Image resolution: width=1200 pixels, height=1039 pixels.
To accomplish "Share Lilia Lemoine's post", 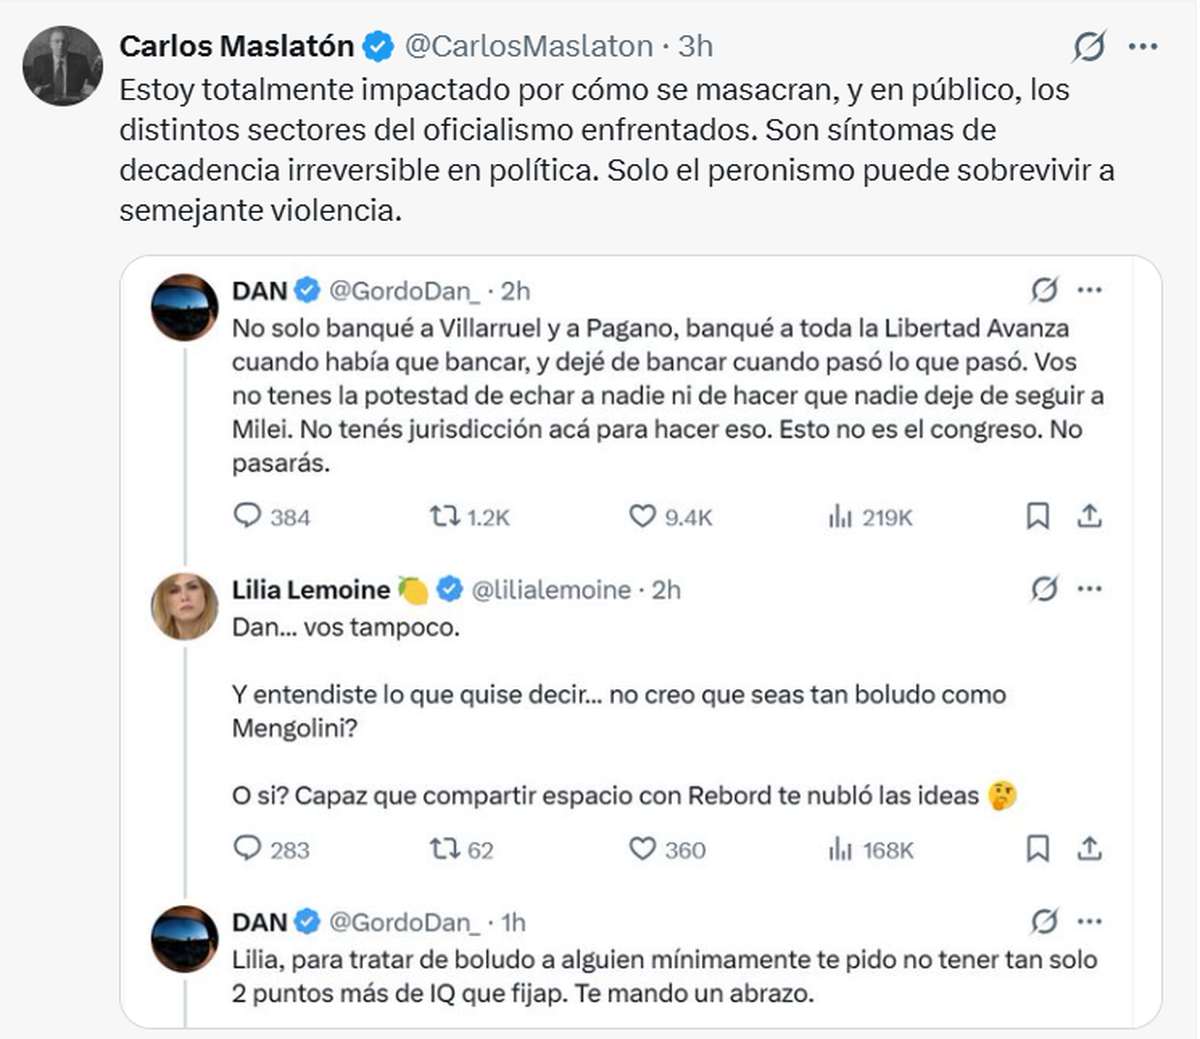I will (1089, 849).
